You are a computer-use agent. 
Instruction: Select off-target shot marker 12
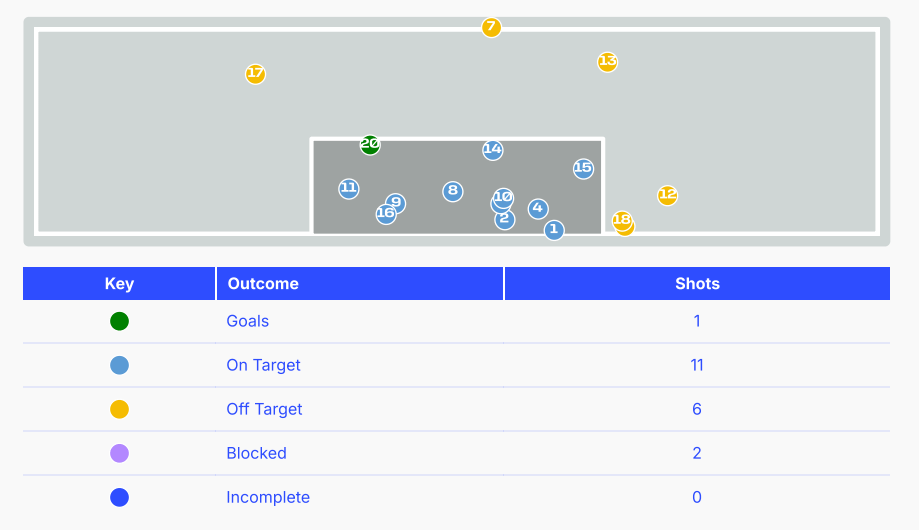[667, 195]
